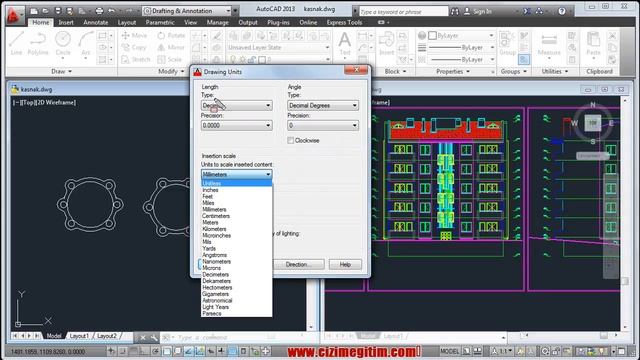Click the Help button in Drawing Units dialog
Viewport: 640px width, 360px height.
pyautogui.click(x=345, y=264)
